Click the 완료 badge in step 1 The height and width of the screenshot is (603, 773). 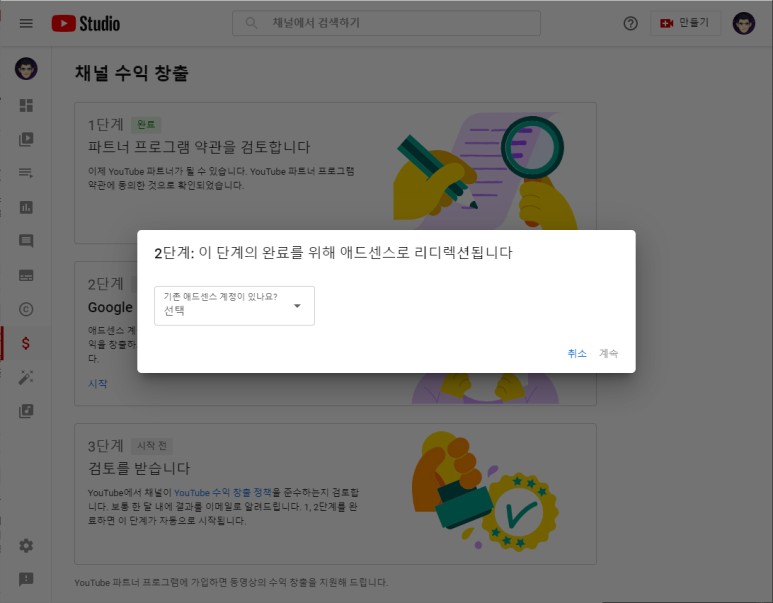coord(146,125)
